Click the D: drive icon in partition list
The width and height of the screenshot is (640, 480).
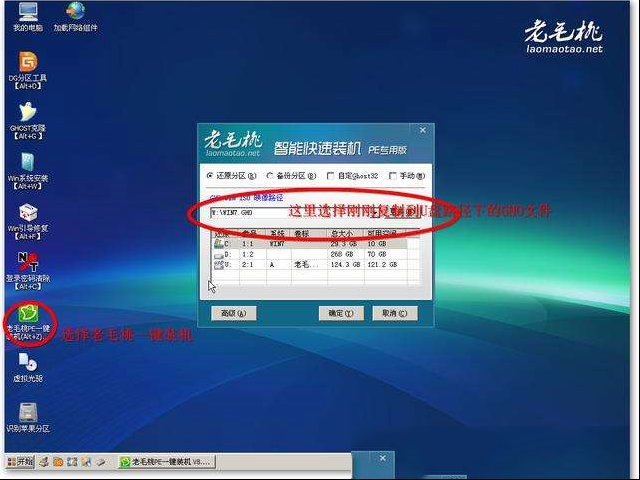click(x=219, y=255)
